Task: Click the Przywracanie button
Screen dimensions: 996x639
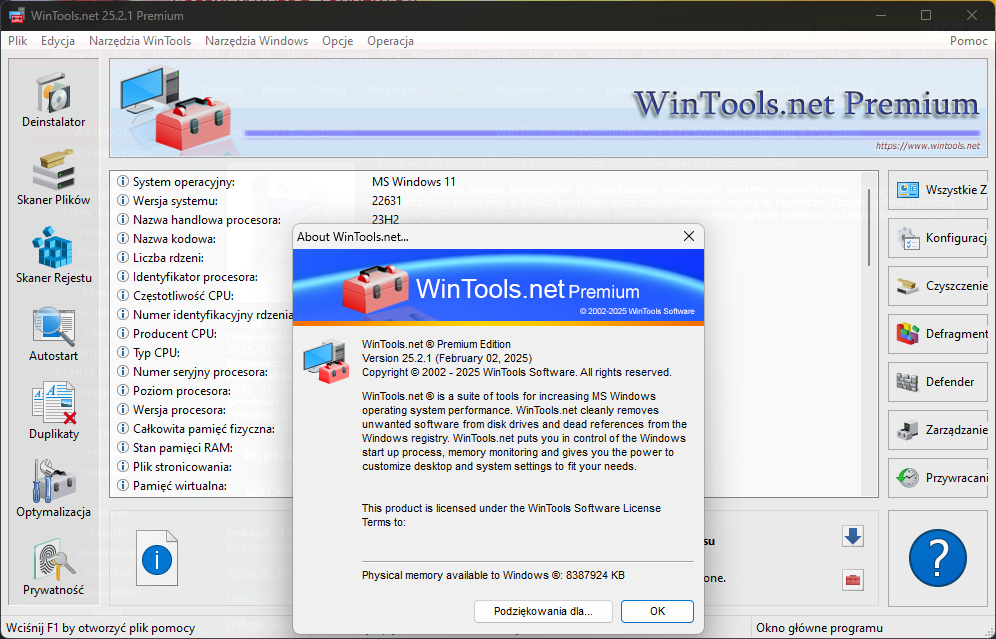Action: tap(939, 478)
